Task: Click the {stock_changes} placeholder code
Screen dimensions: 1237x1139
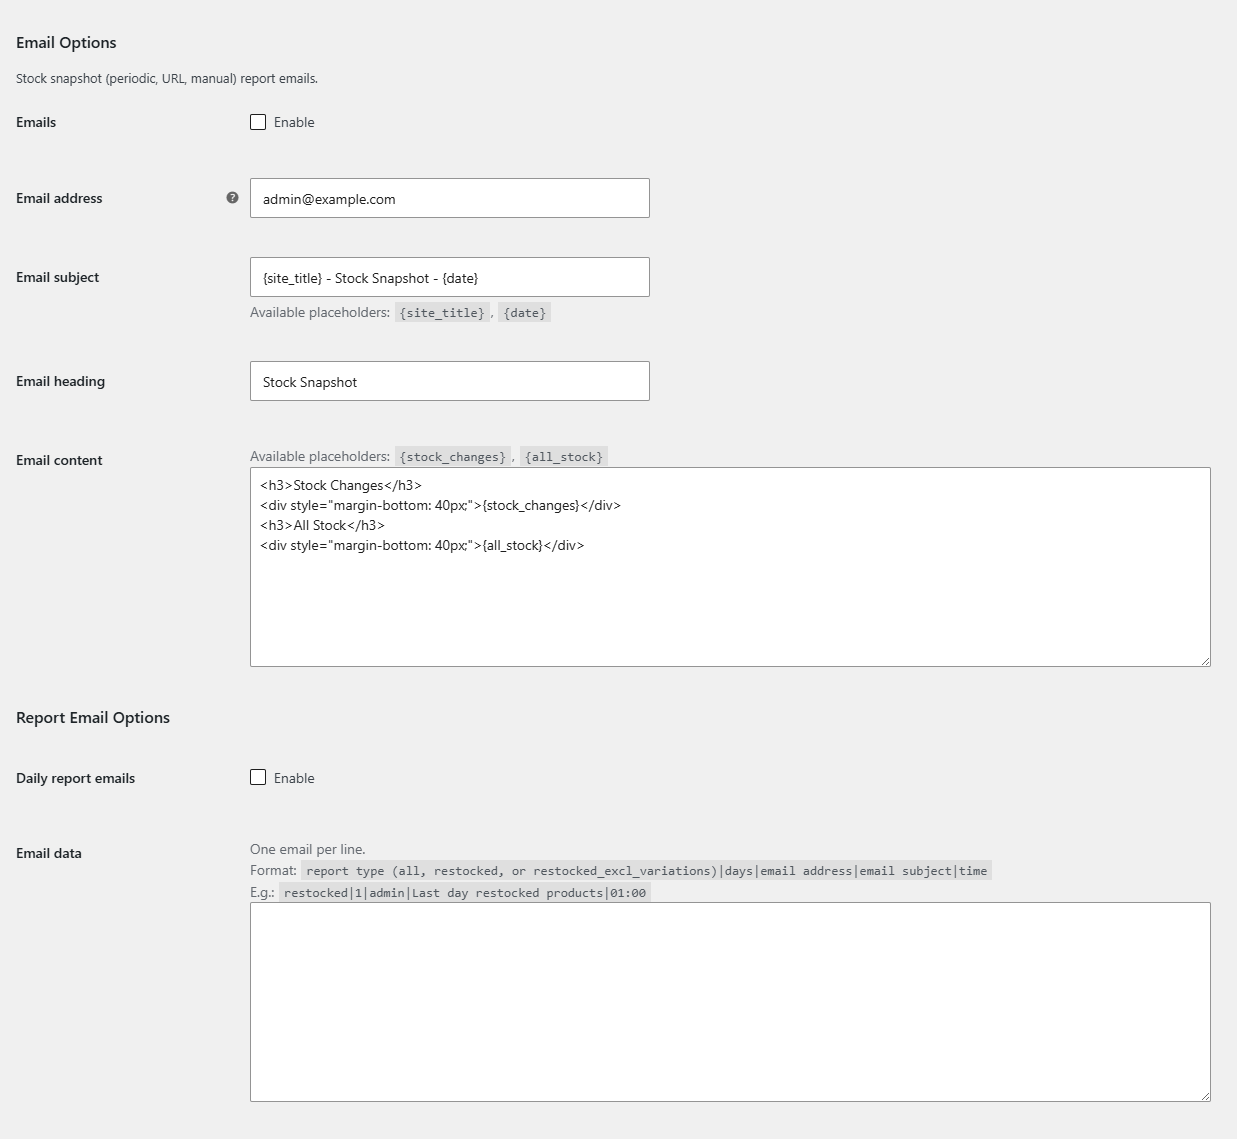Action: [x=453, y=457]
